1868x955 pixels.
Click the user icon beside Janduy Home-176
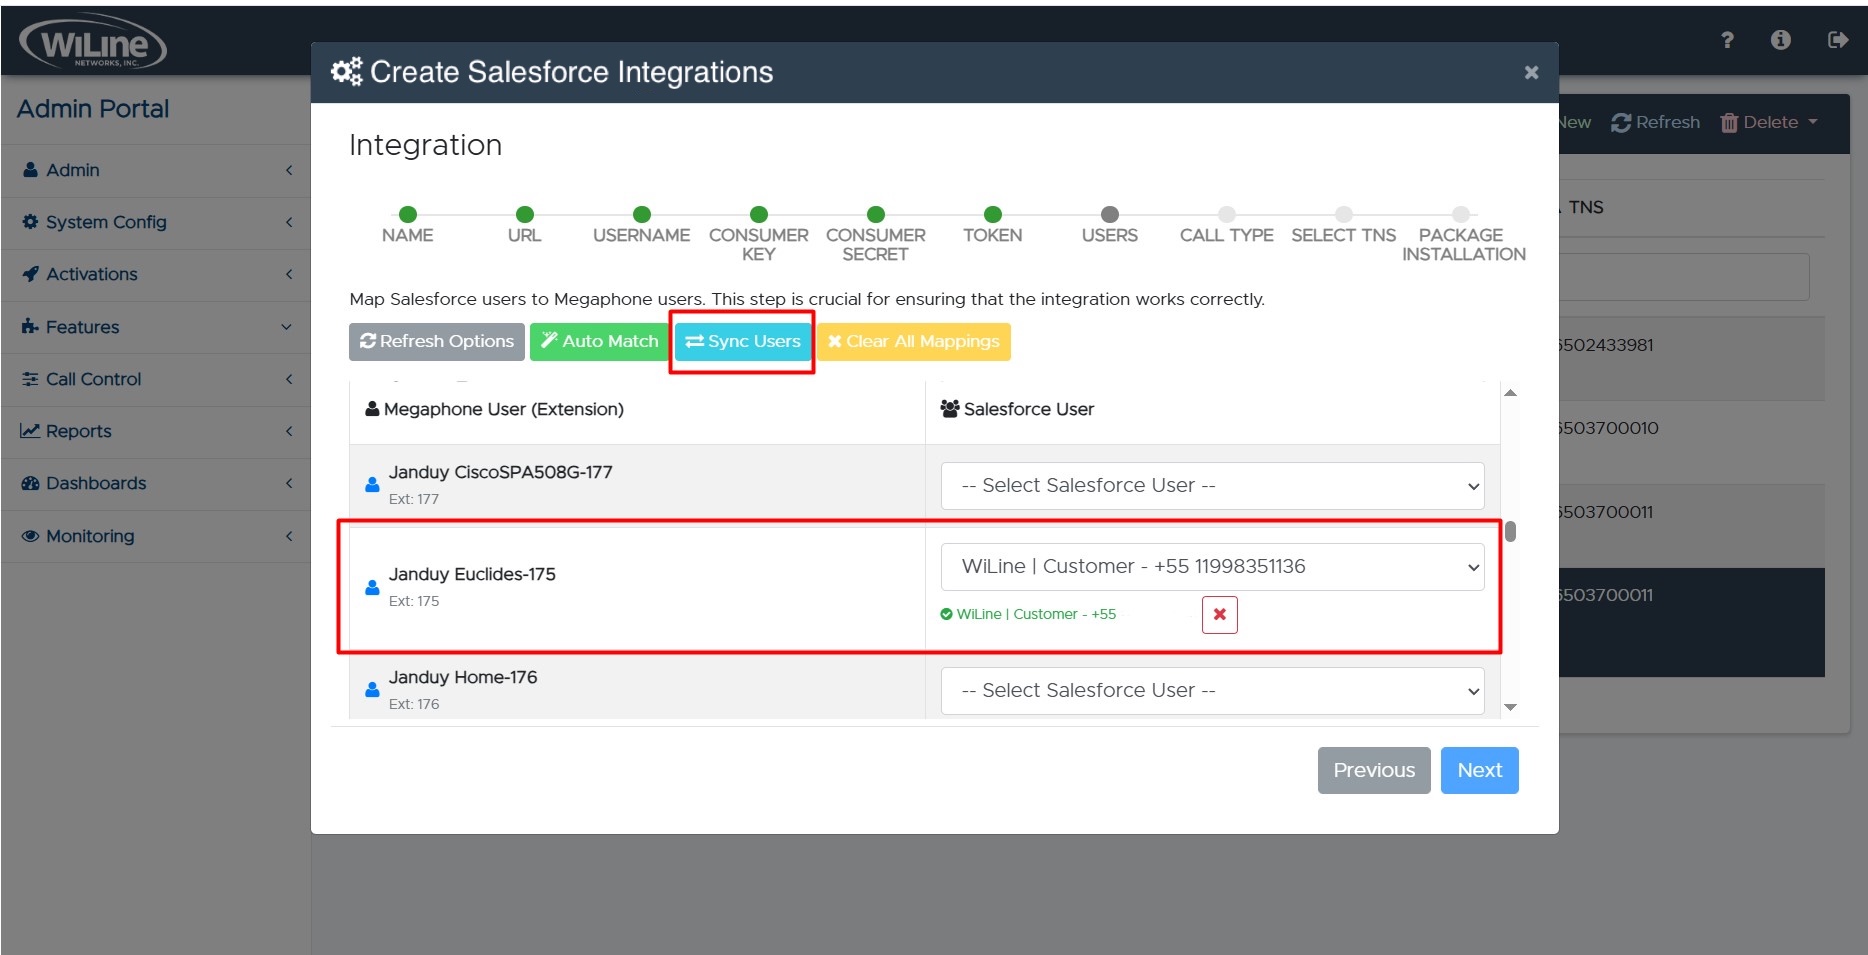[372, 690]
